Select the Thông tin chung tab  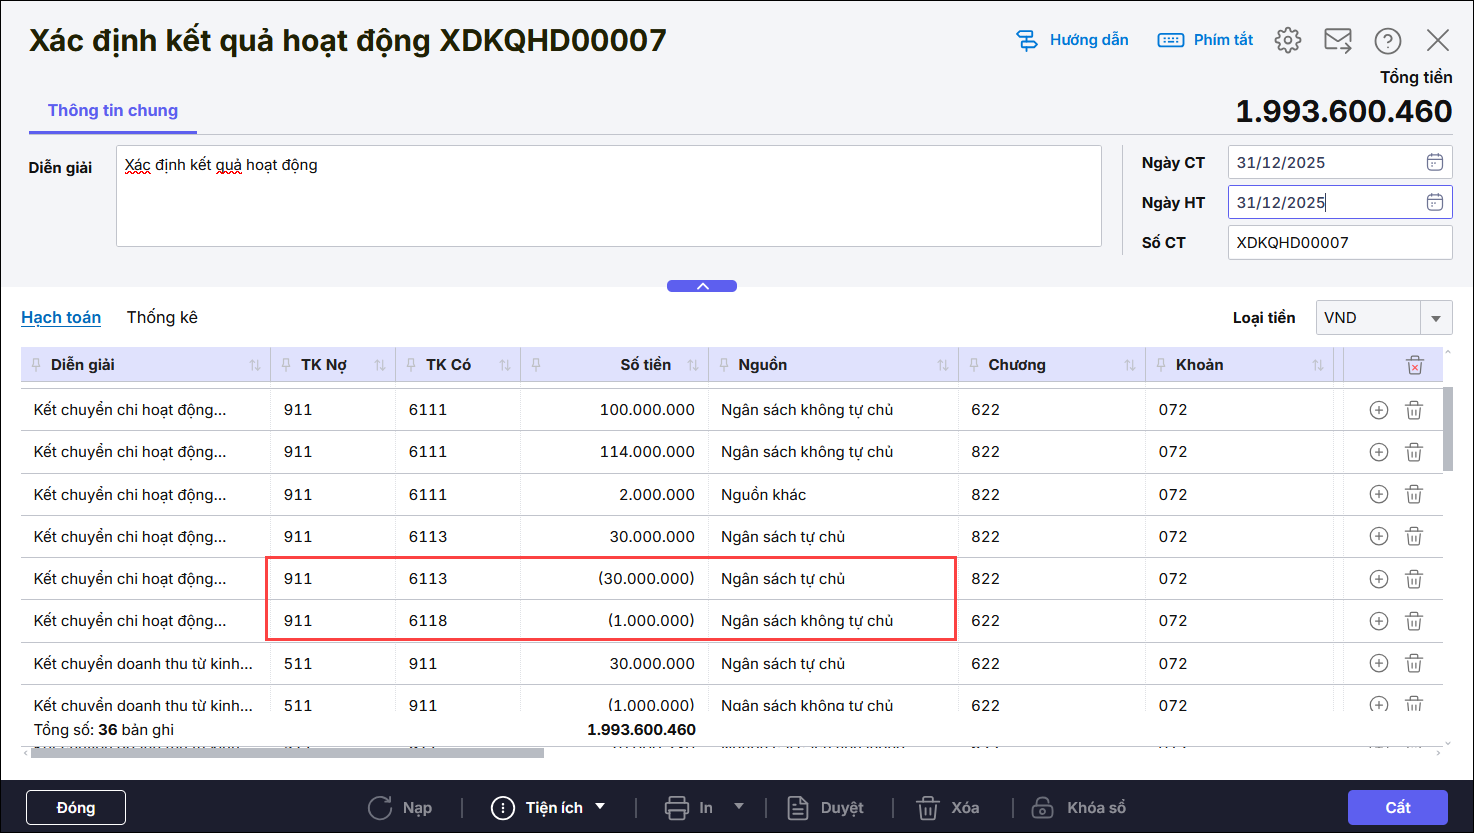(113, 110)
